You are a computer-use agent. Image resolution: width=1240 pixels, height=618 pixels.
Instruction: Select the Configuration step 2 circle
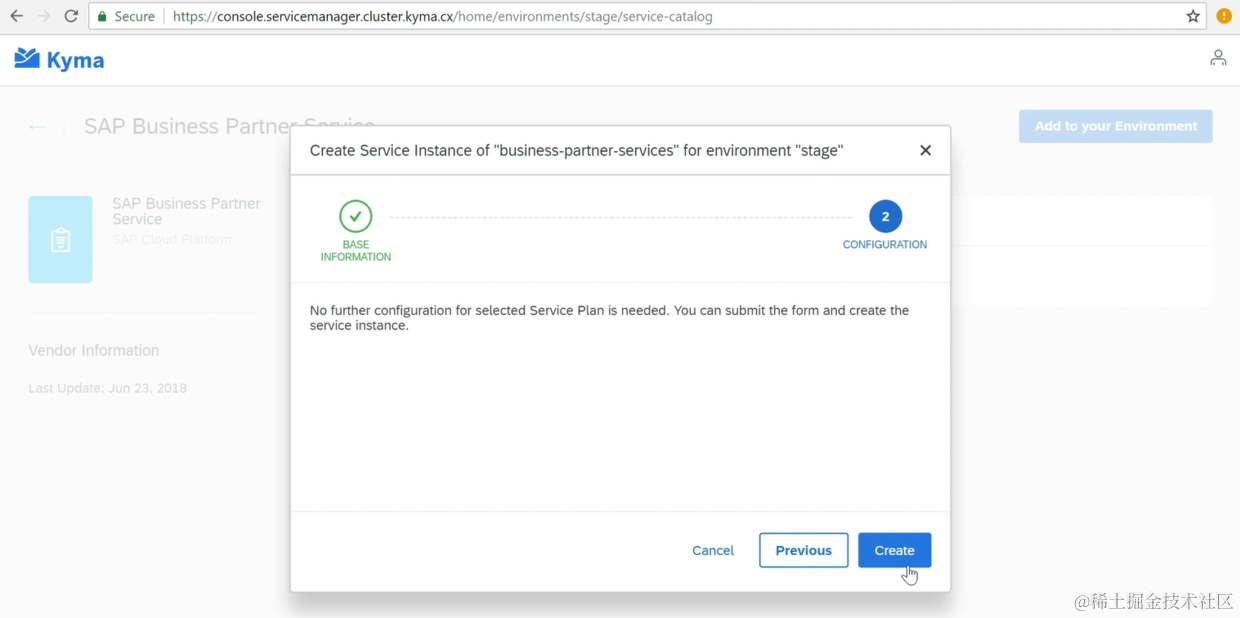click(885, 216)
